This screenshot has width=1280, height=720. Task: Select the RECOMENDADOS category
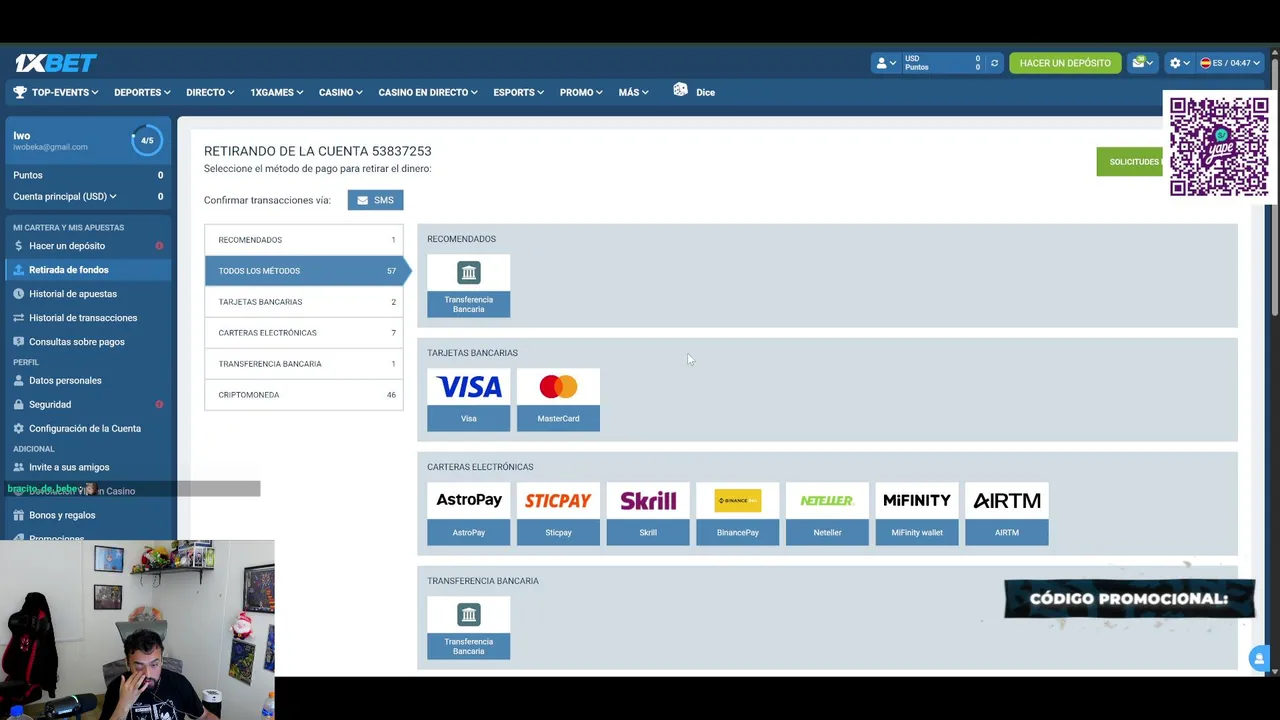304,240
